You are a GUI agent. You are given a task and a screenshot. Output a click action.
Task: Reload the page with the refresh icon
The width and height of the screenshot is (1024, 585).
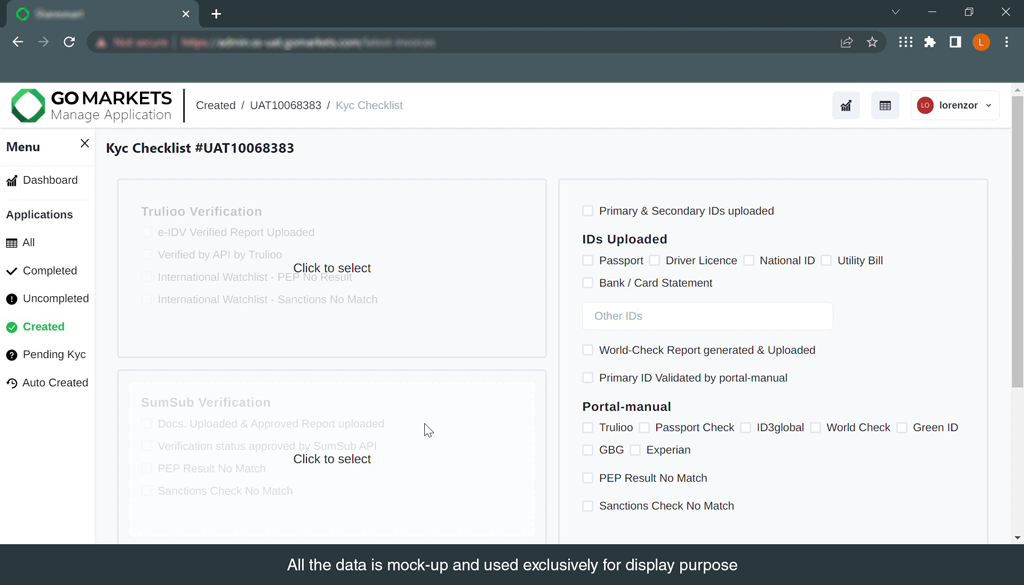point(69,42)
